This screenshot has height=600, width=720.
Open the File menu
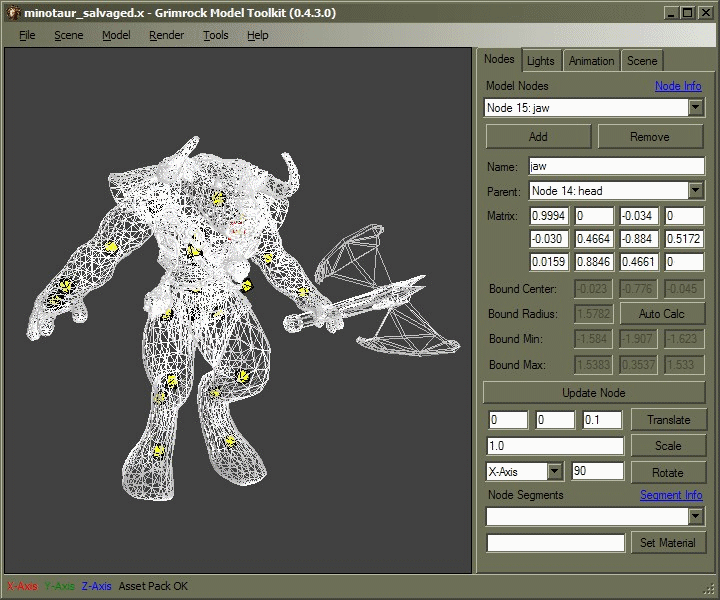[x=27, y=35]
